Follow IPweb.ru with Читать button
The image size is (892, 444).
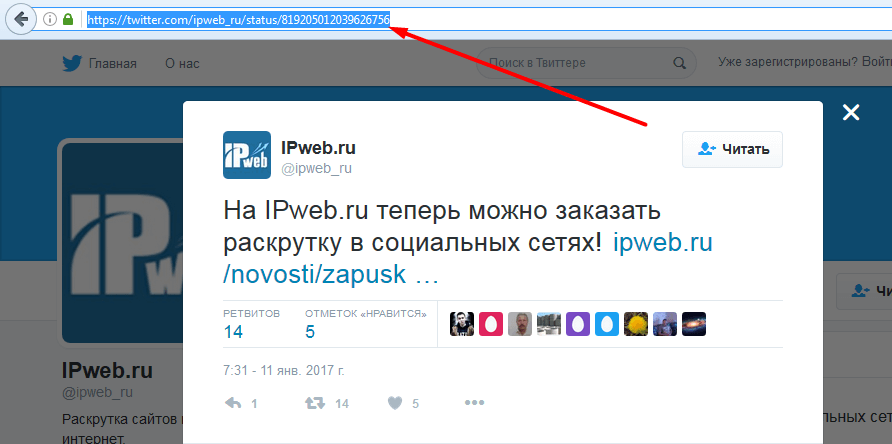733,150
